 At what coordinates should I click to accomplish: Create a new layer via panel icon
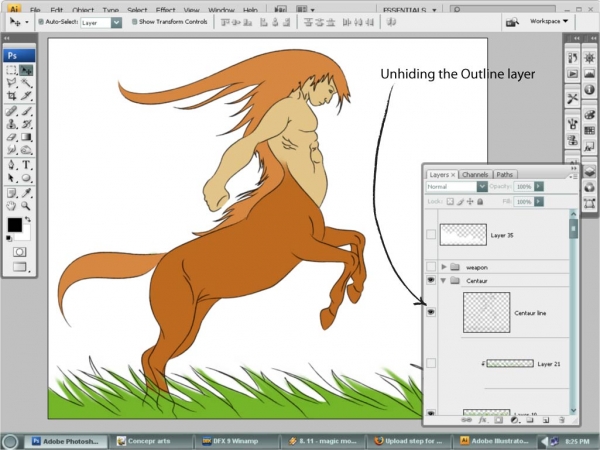click(546, 420)
